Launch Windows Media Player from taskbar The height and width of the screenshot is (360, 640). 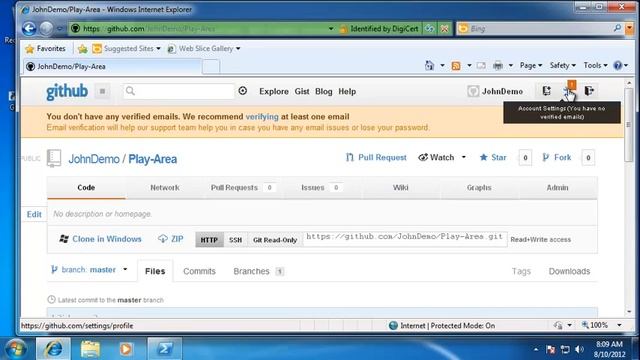coord(126,349)
